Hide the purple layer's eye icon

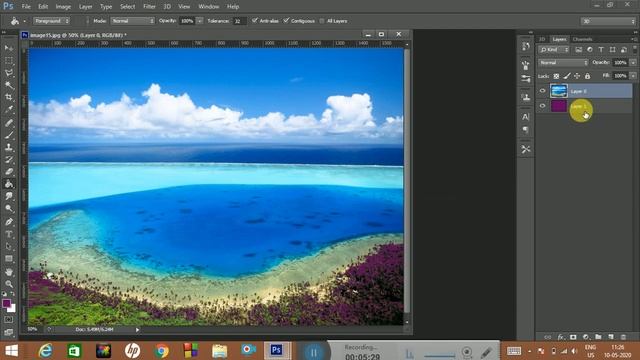click(x=542, y=106)
